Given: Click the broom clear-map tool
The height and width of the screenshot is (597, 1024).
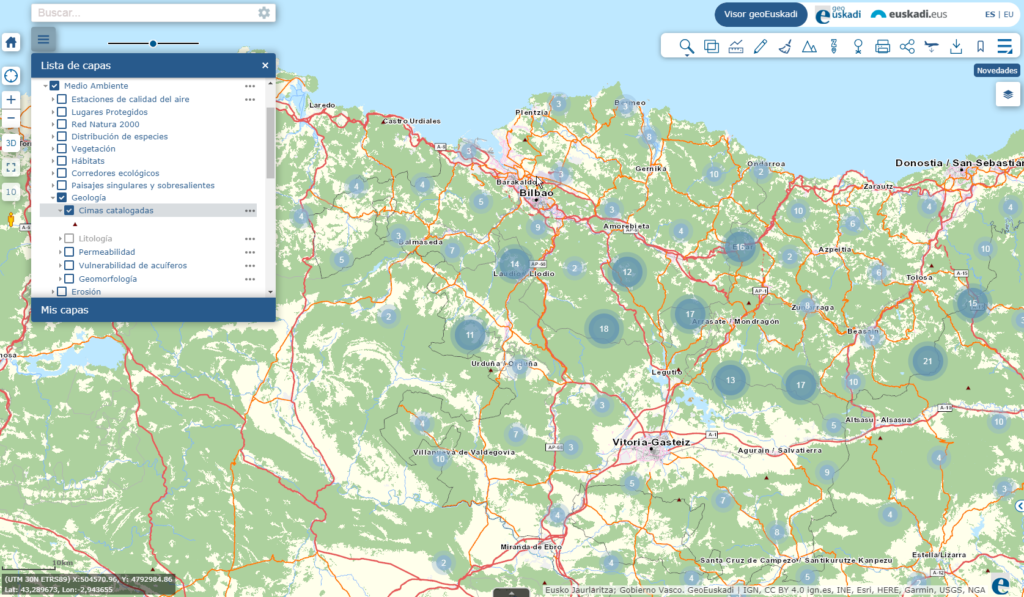Looking at the screenshot, I should tap(785, 46).
